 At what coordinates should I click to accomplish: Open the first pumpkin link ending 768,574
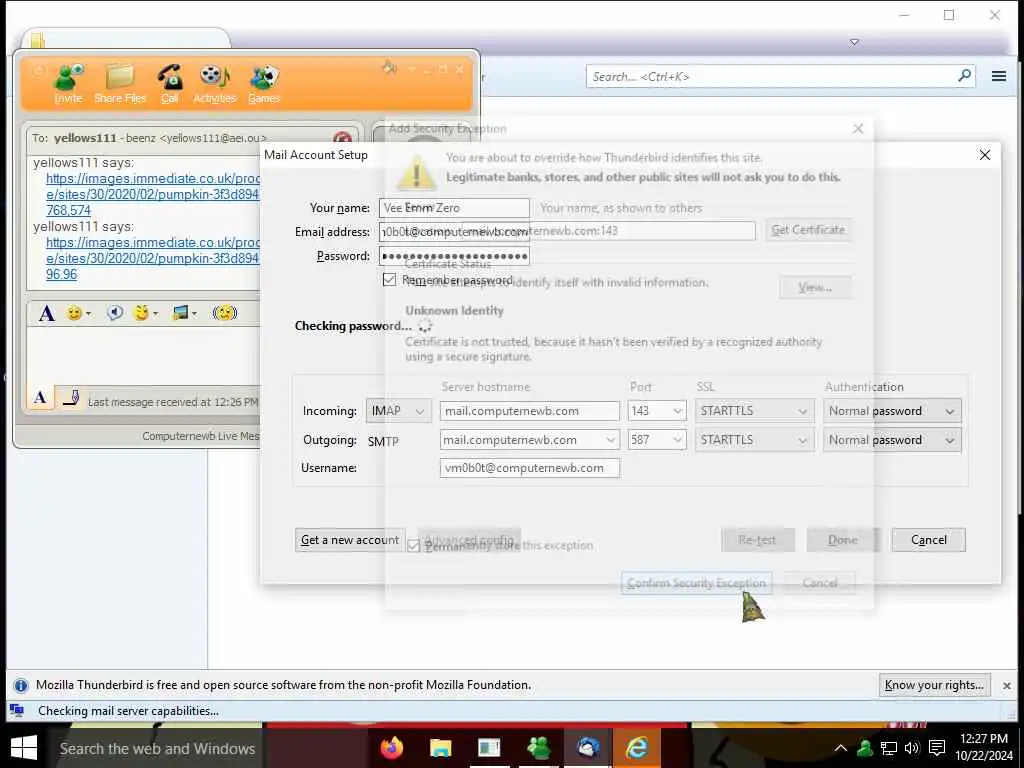click(153, 194)
